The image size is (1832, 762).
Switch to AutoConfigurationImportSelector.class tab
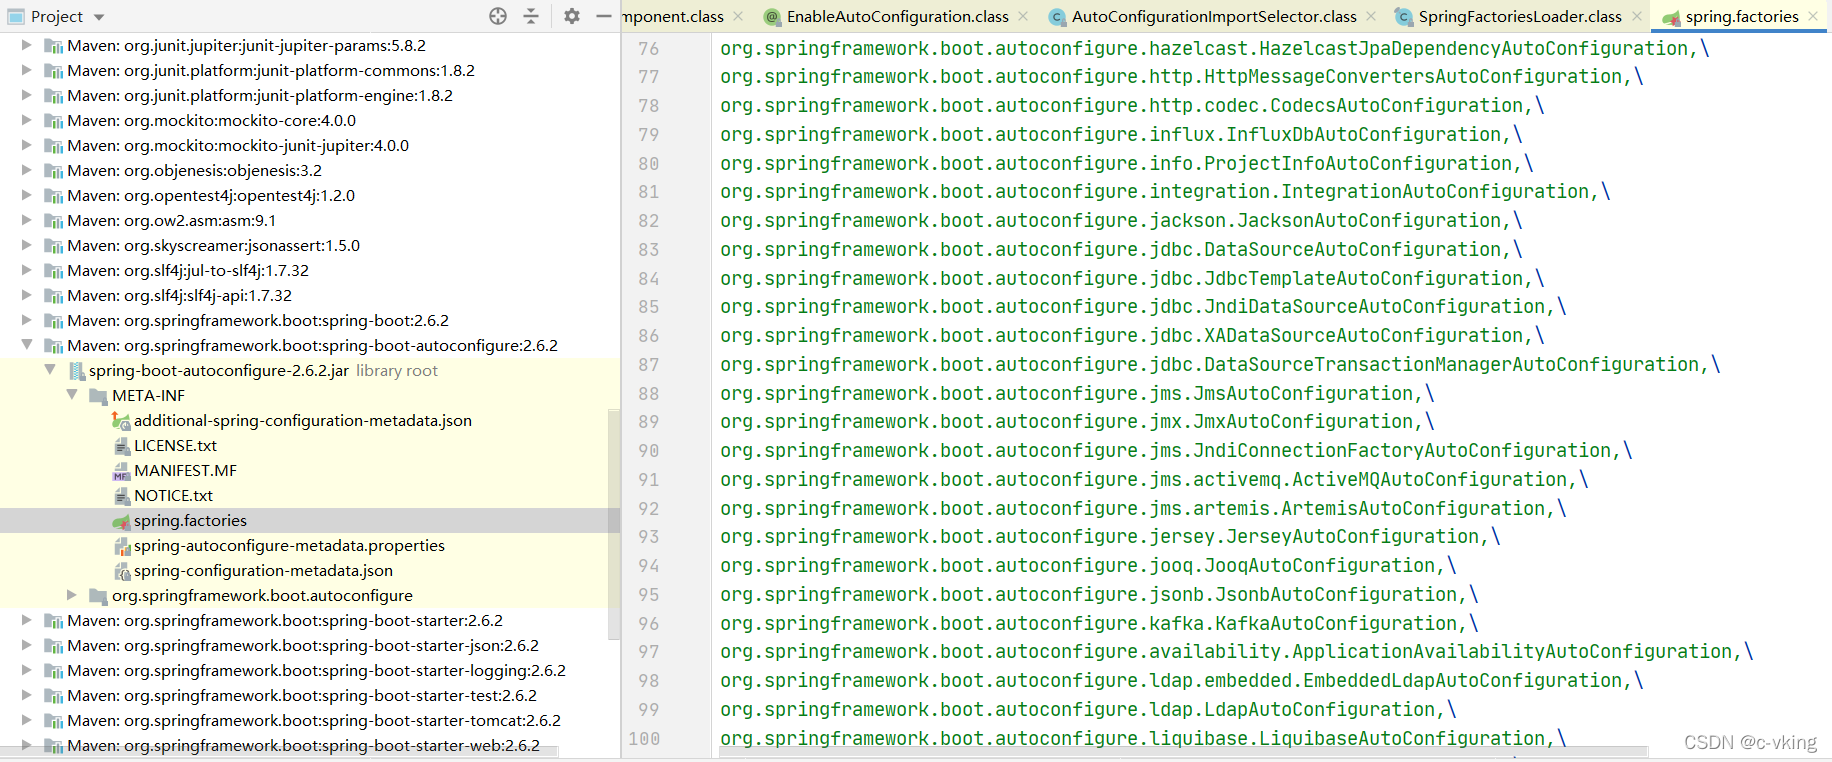(1214, 16)
